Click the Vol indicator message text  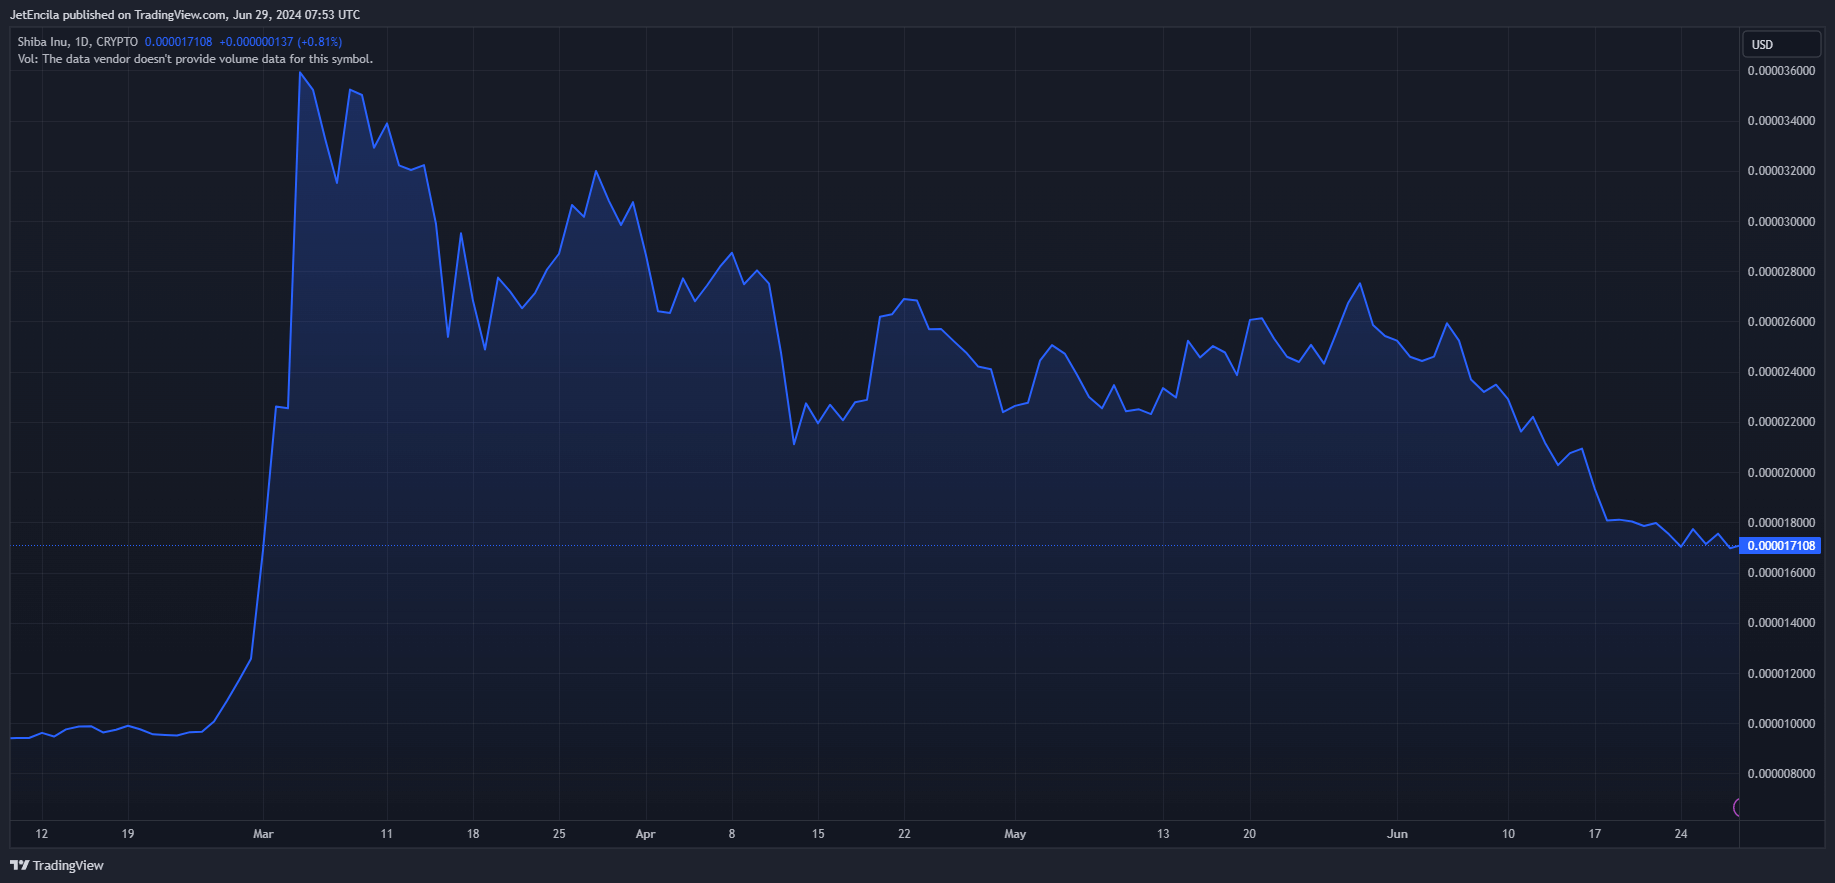coord(195,59)
